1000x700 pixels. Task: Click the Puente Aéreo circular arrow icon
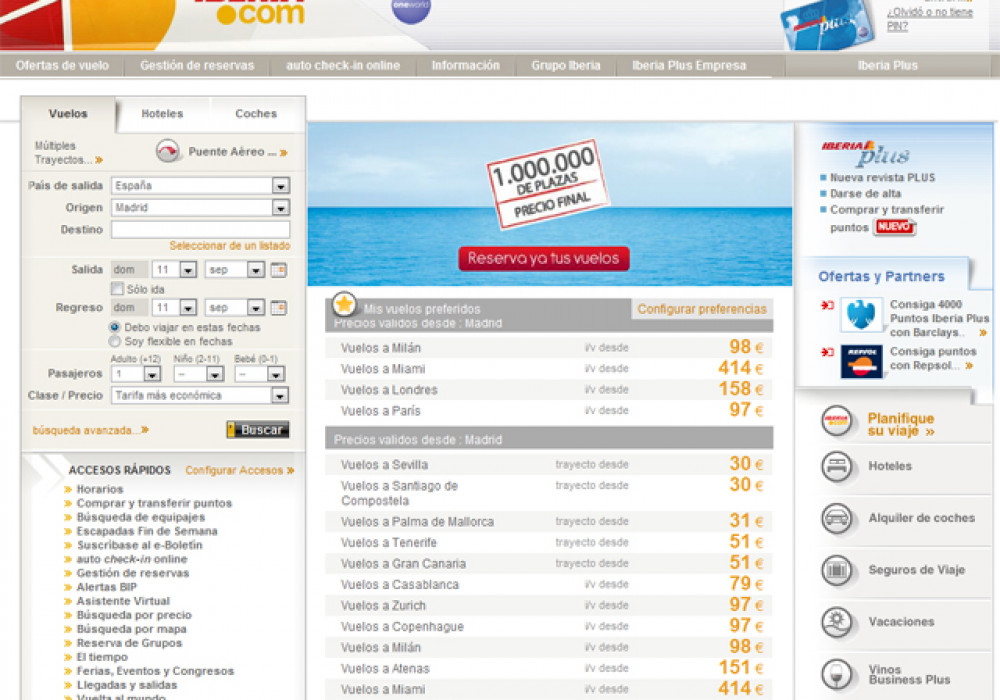(168, 151)
